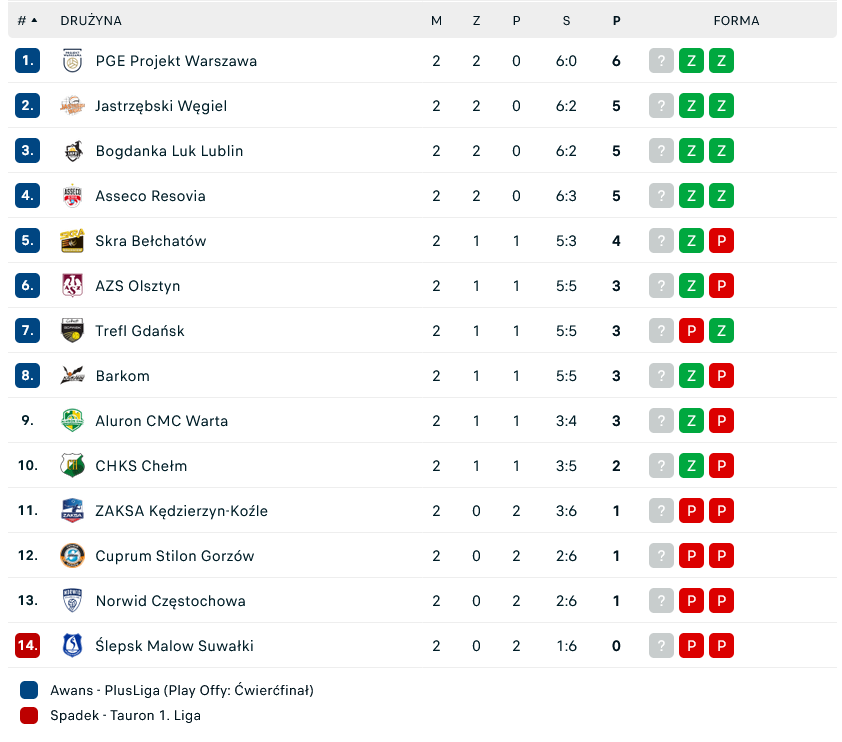This screenshot has height=742, width=842.
Task: Click the Bogdanka Luk Lublin logo
Action: [72, 151]
